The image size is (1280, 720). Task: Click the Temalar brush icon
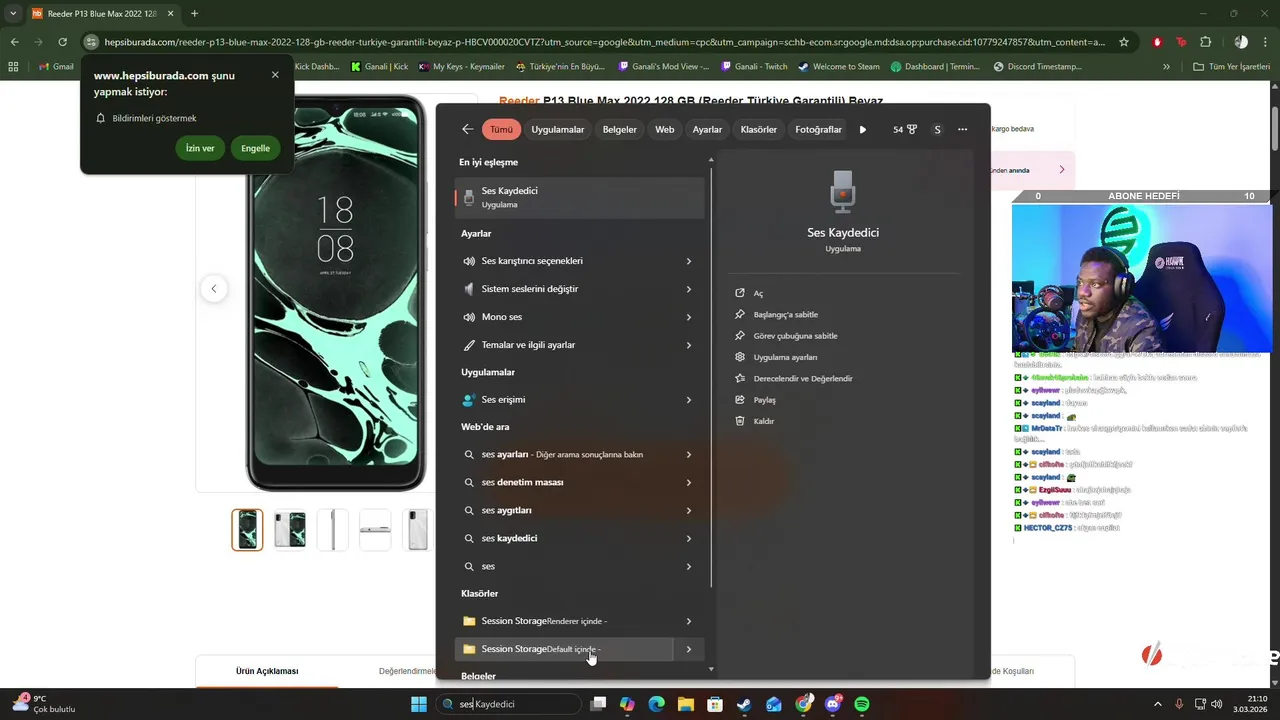(x=469, y=345)
